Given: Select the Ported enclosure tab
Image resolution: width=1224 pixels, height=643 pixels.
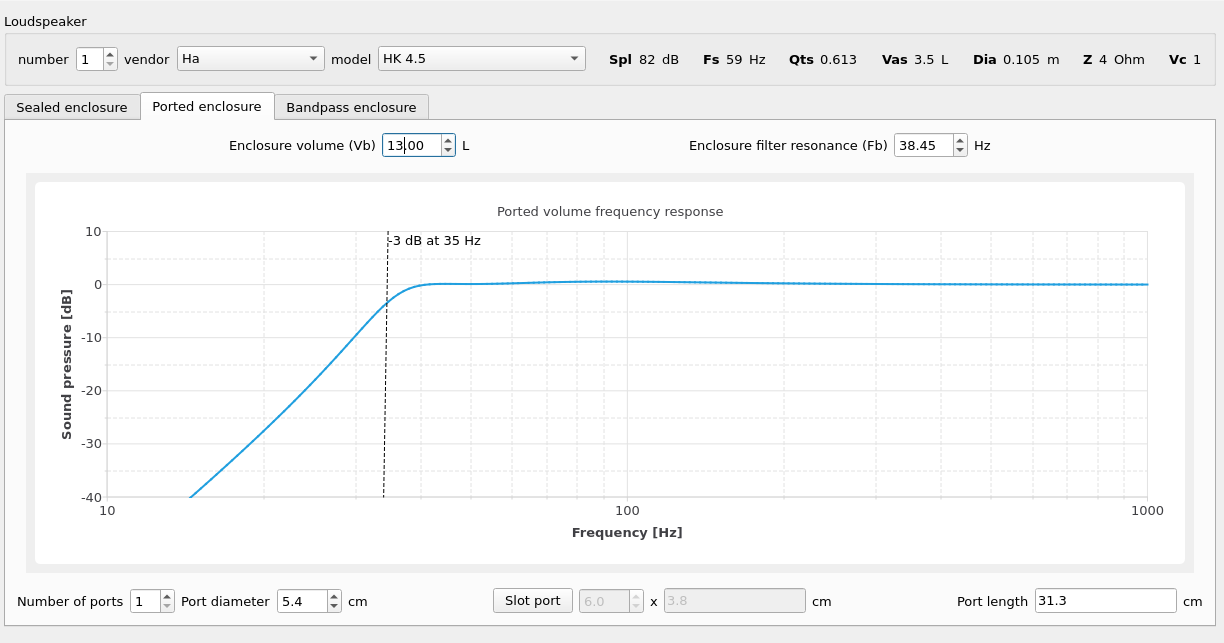Looking at the screenshot, I should click(x=207, y=107).
